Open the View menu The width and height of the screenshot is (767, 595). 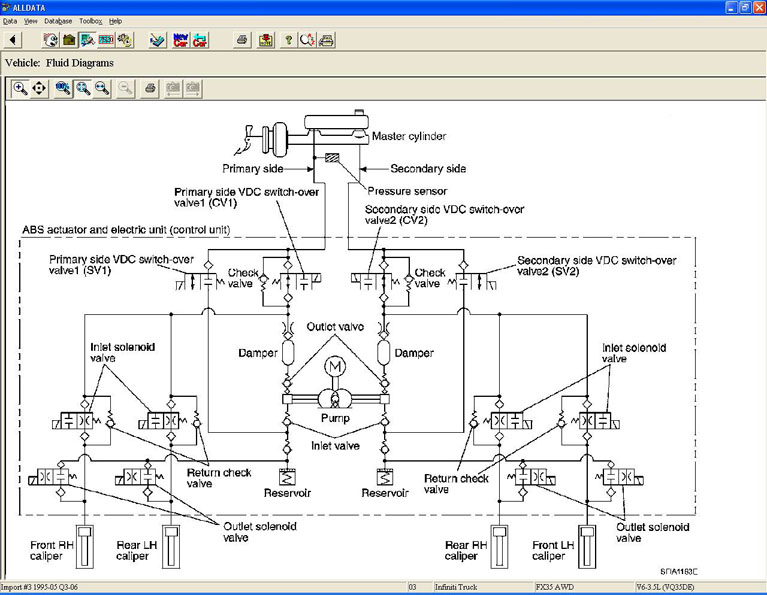[31, 21]
